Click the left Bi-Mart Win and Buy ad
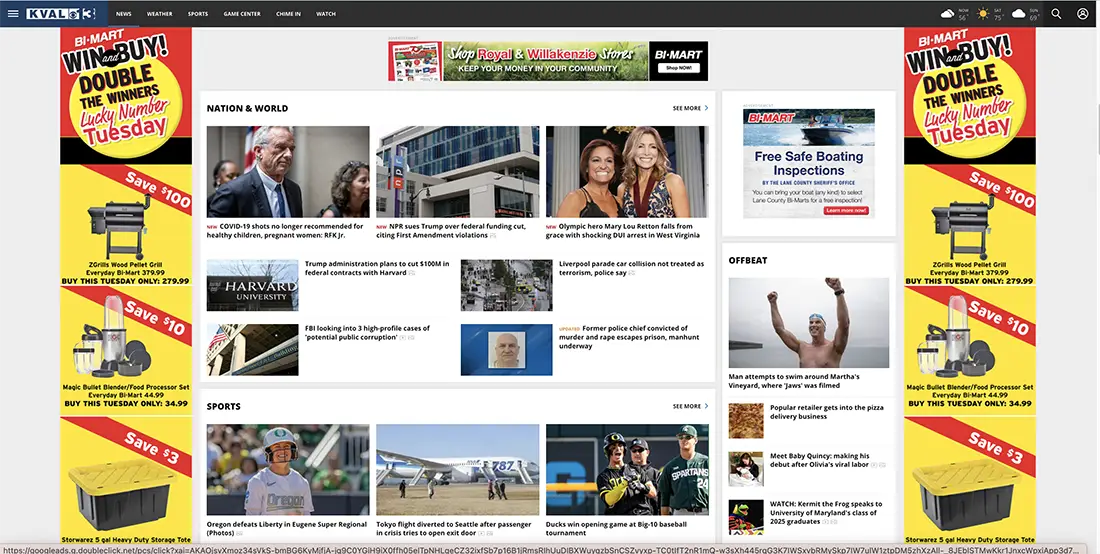 tap(126, 95)
